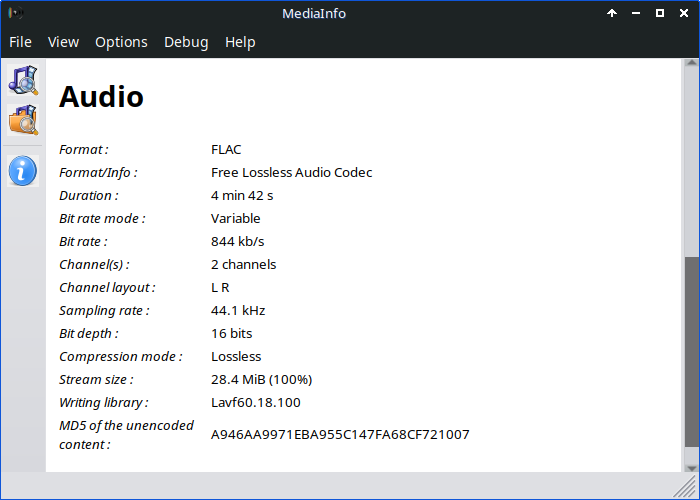Viewport: 700px width, 500px height.
Task: Open the Help menu
Action: click(240, 42)
